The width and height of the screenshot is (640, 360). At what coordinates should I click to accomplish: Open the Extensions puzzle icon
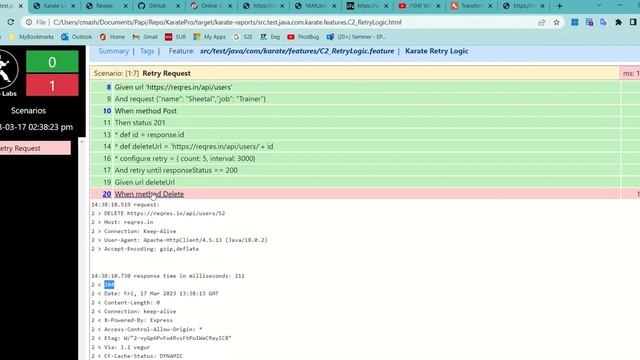click(x=618, y=22)
